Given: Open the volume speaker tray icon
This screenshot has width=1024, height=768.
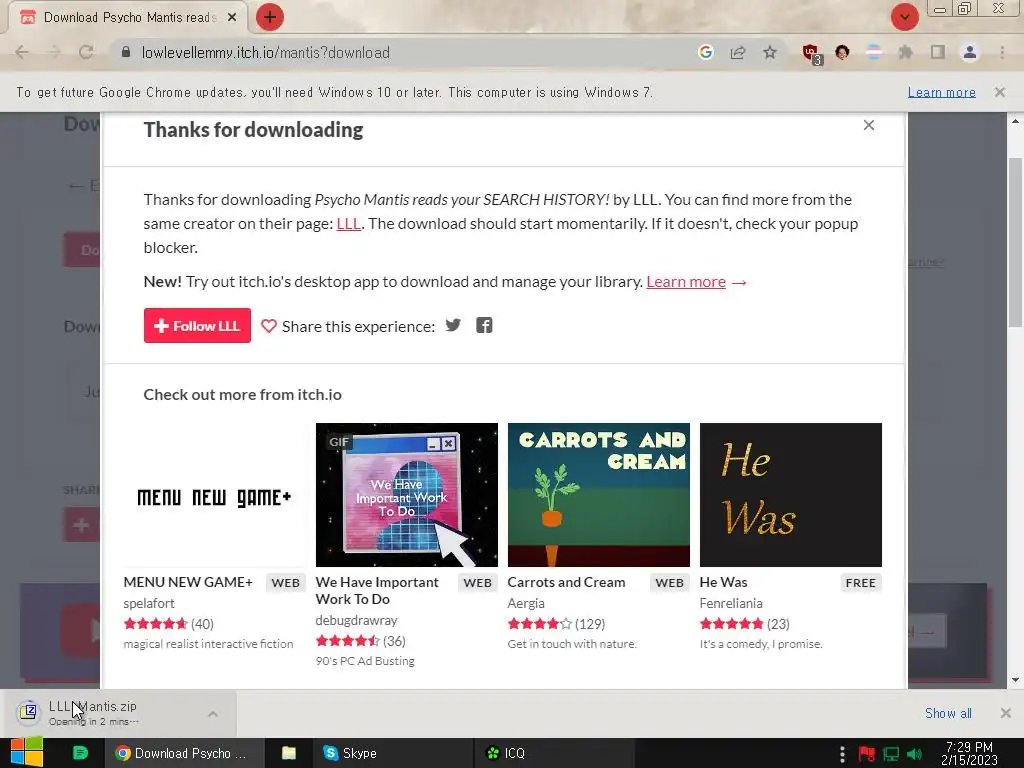Looking at the screenshot, I should coord(914,754).
